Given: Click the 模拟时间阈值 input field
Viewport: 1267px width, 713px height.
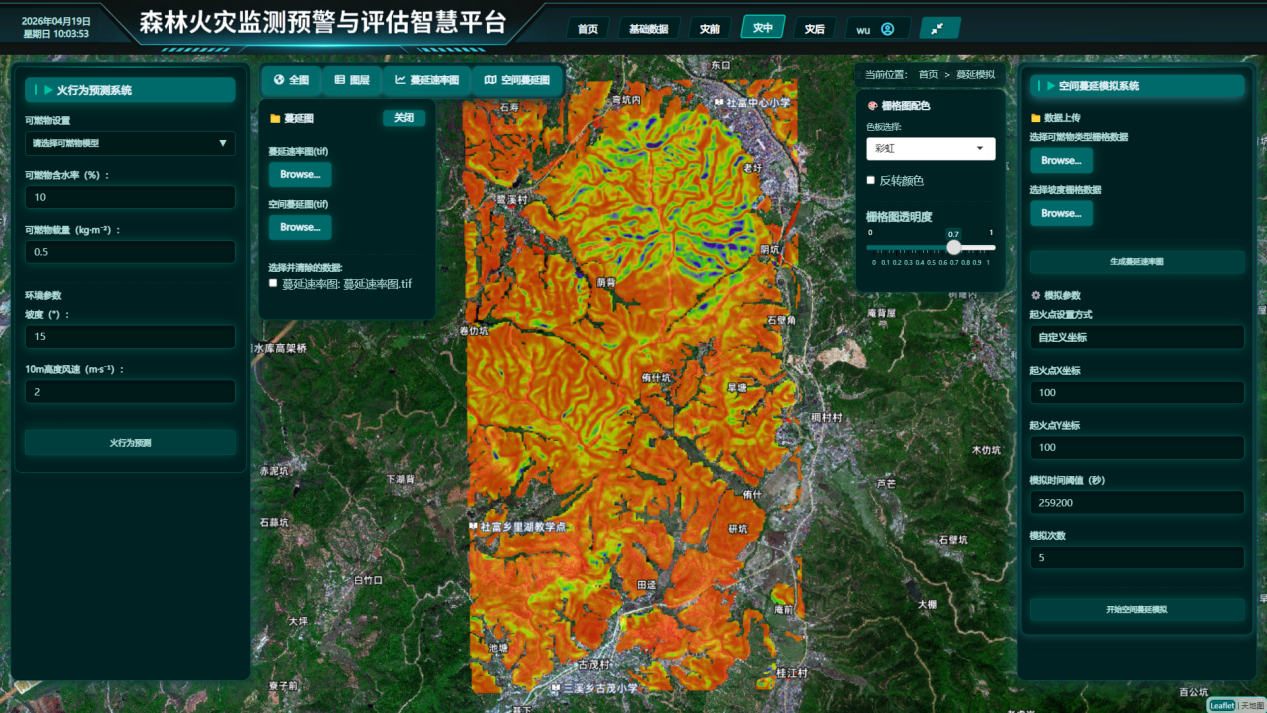Looking at the screenshot, I should pos(1137,503).
